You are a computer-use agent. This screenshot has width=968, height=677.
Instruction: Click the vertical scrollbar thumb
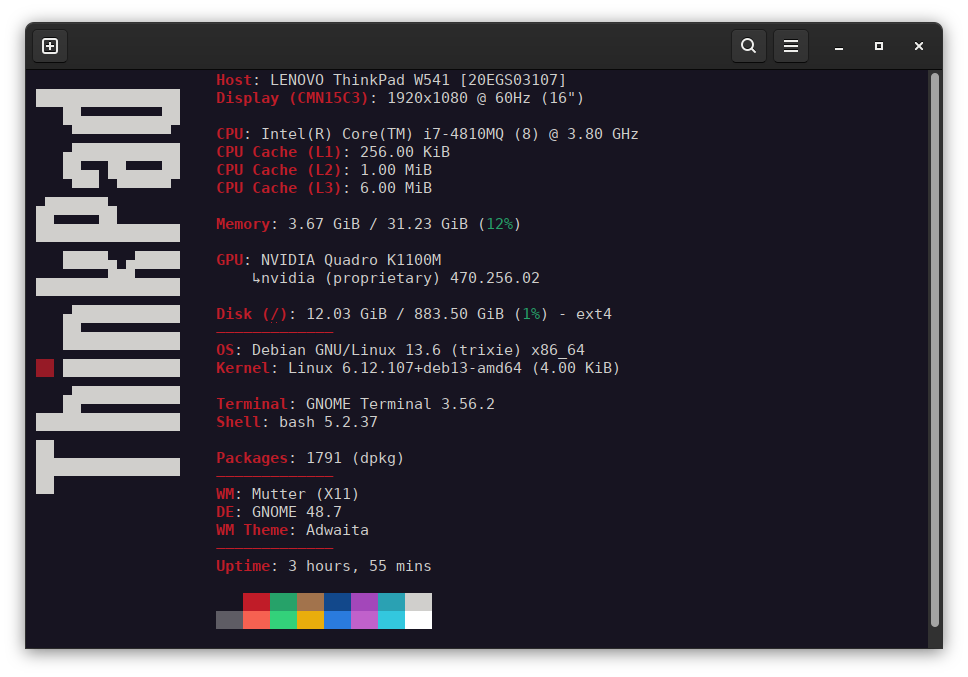pos(935,350)
